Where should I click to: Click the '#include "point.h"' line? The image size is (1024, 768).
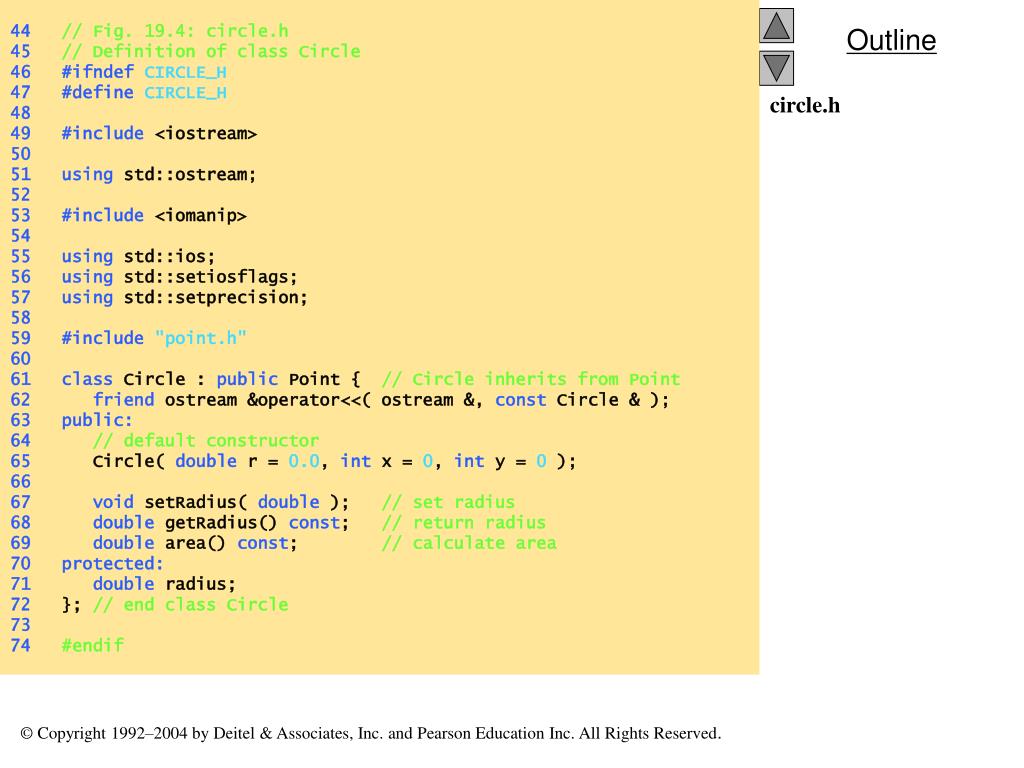point(154,338)
